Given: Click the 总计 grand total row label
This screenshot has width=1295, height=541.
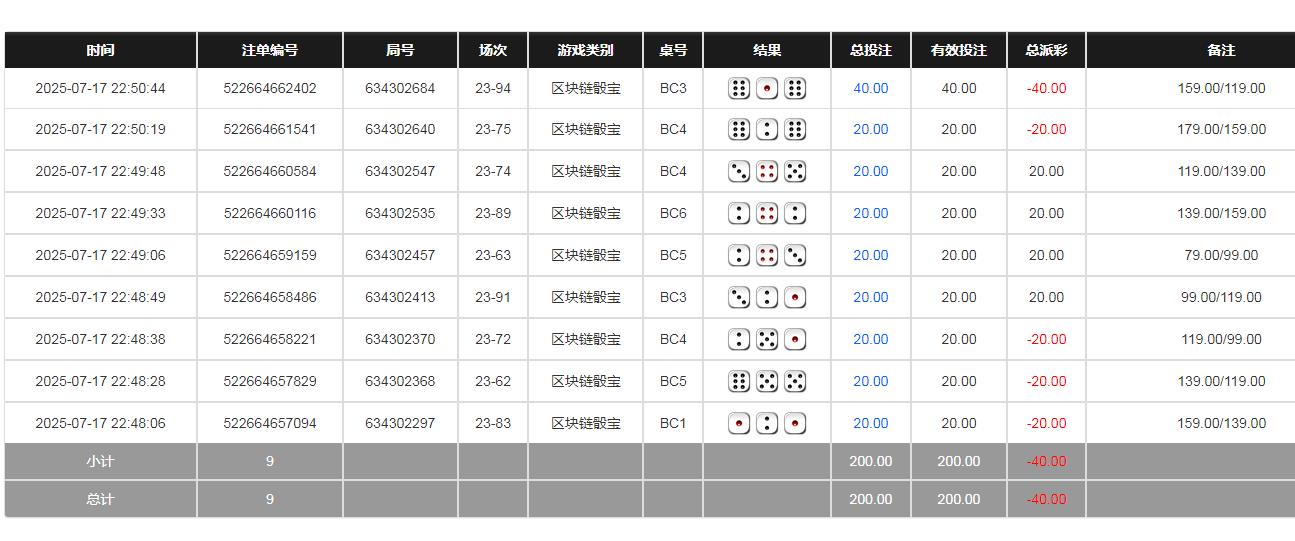Looking at the screenshot, I should [x=100, y=500].
